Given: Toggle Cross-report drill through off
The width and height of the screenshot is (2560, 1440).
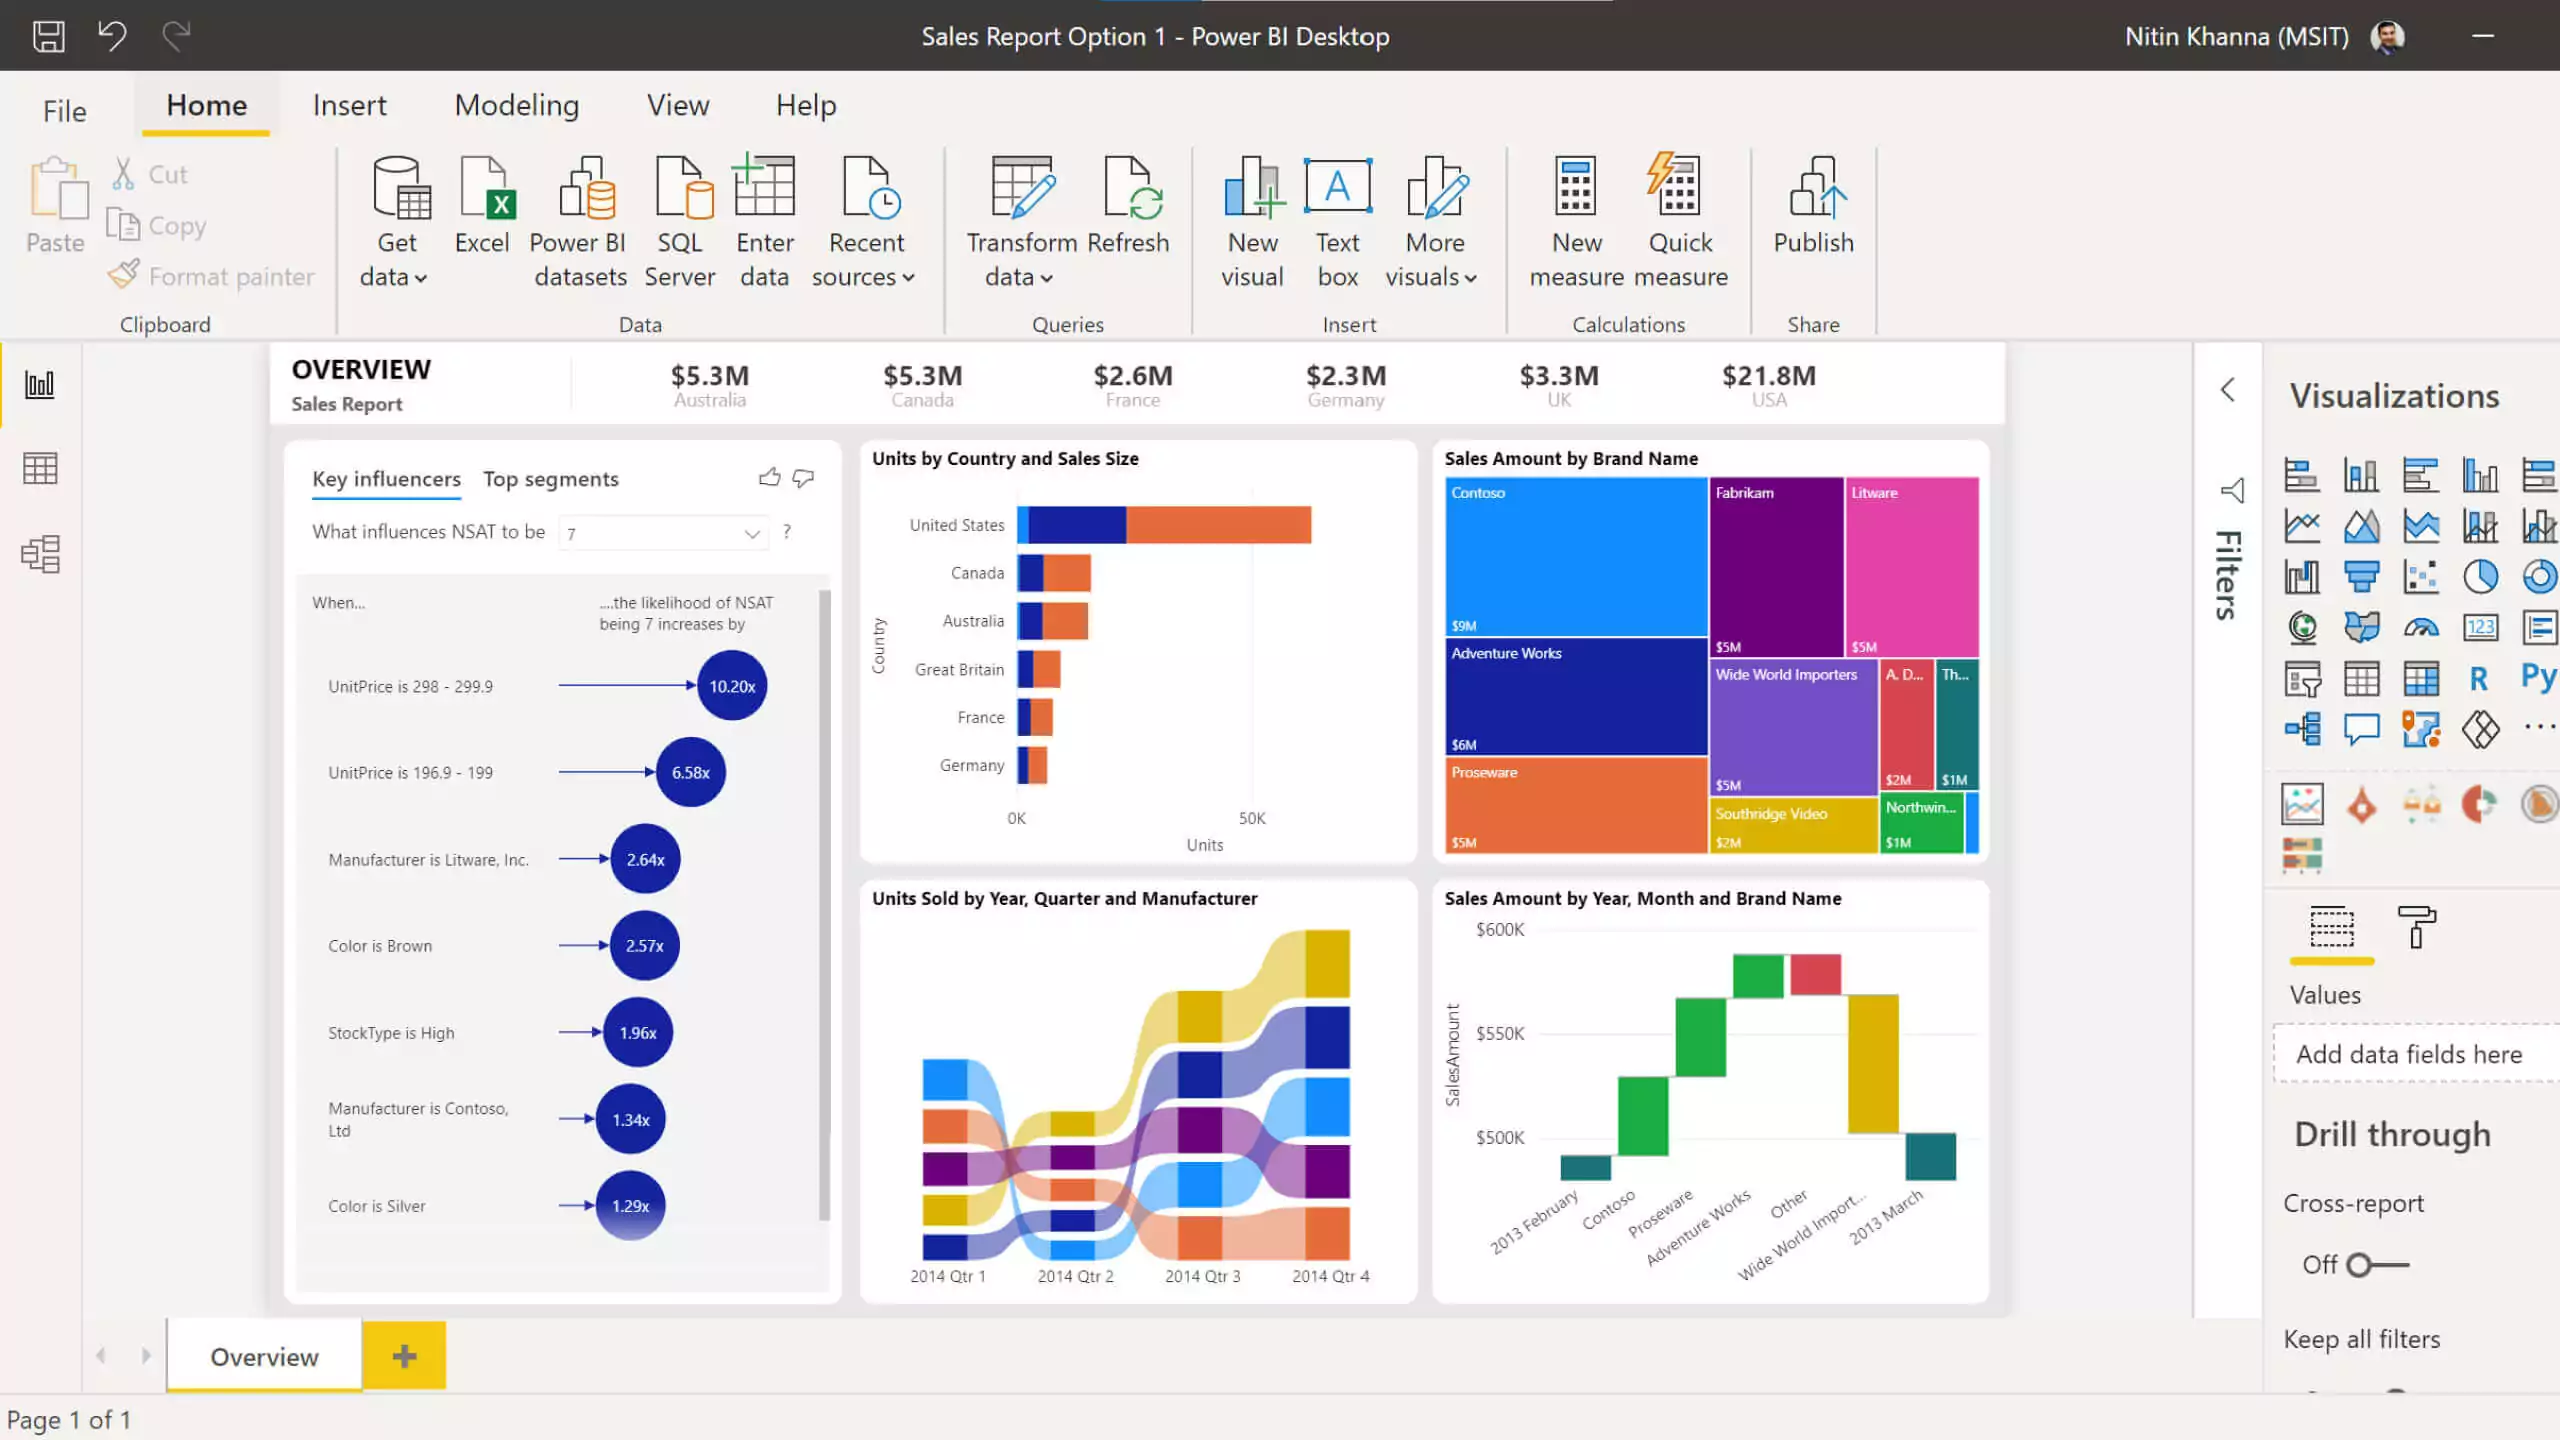Looking at the screenshot, I should coord(2372,1264).
